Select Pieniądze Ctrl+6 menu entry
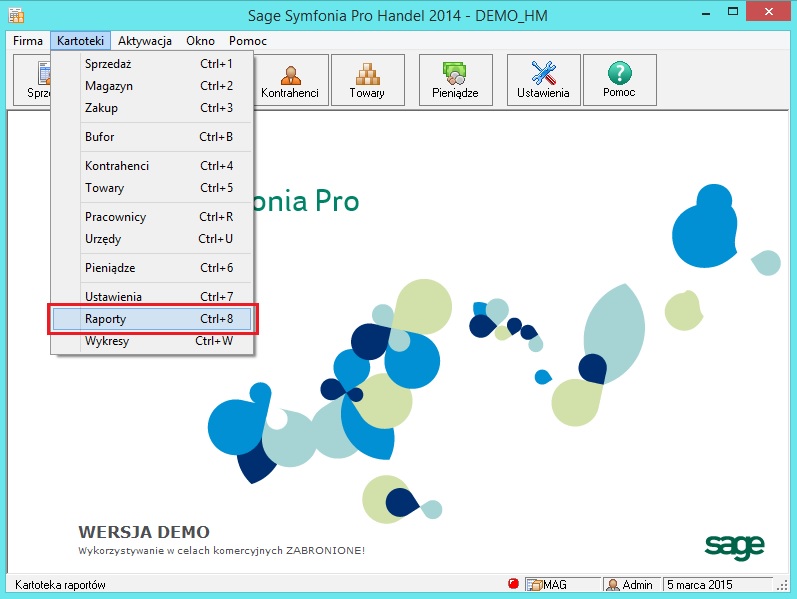Image resolution: width=797 pixels, height=599 pixels. (152, 267)
